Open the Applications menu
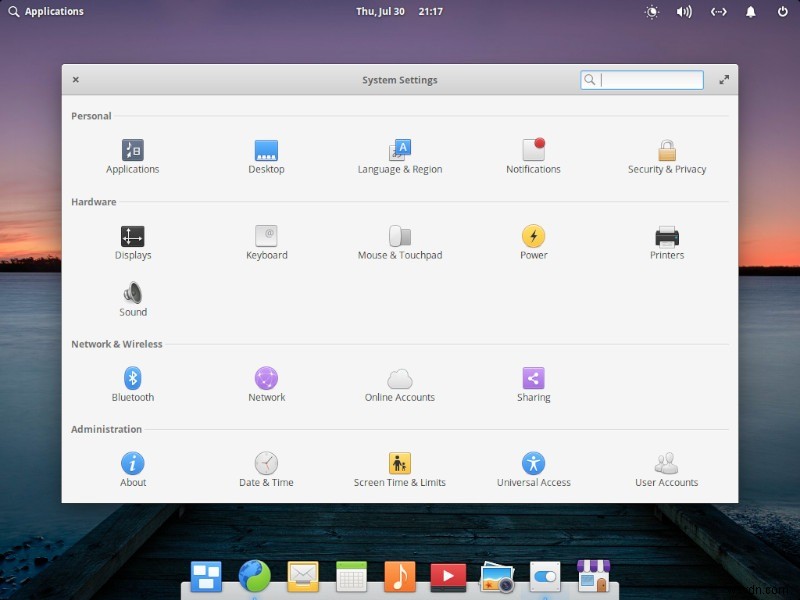The image size is (800, 600). point(44,11)
